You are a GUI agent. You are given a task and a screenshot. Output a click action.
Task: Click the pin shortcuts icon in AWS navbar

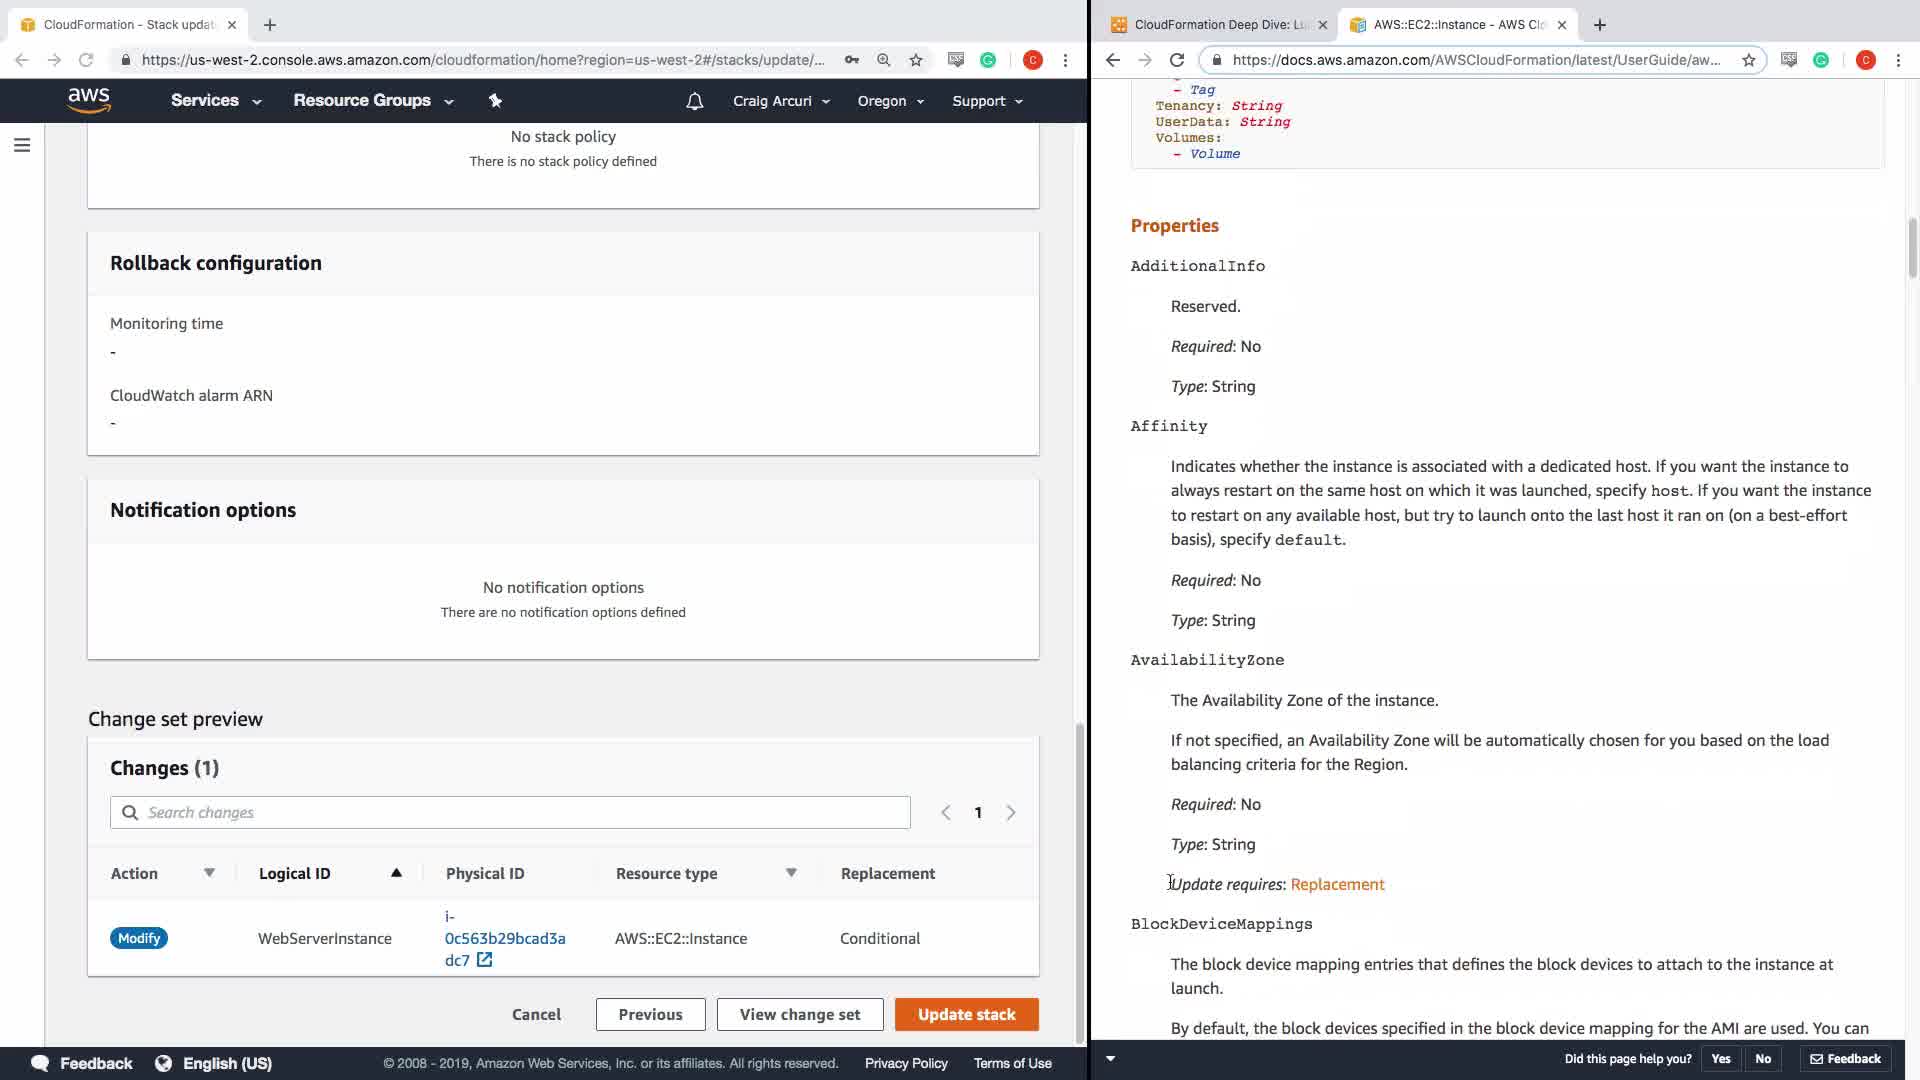pos(495,100)
